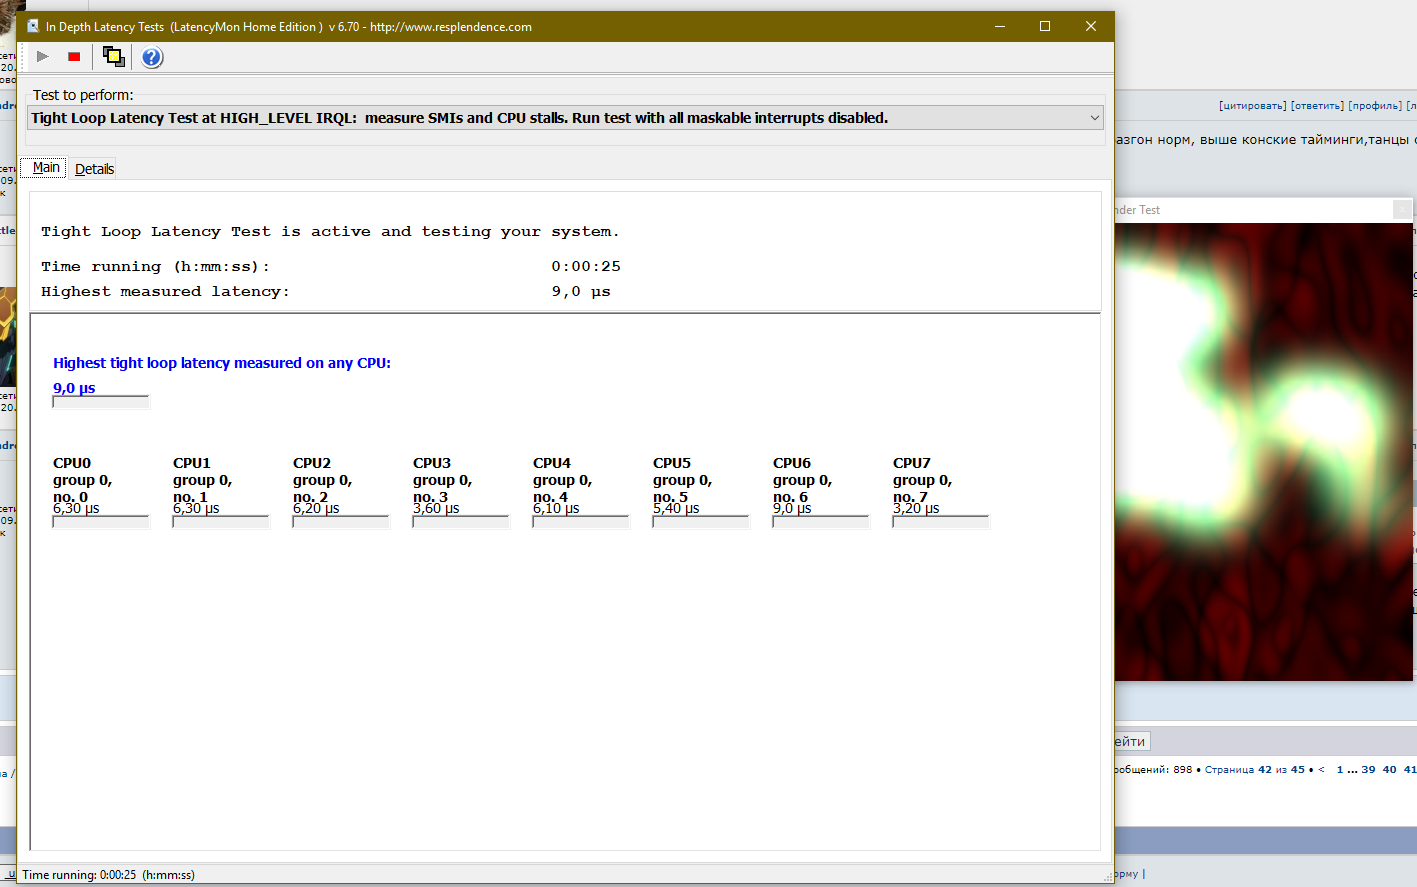The height and width of the screenshot is (887, 1417).
Task: Go to forum page 40
Action: [x=1389, y=769]
